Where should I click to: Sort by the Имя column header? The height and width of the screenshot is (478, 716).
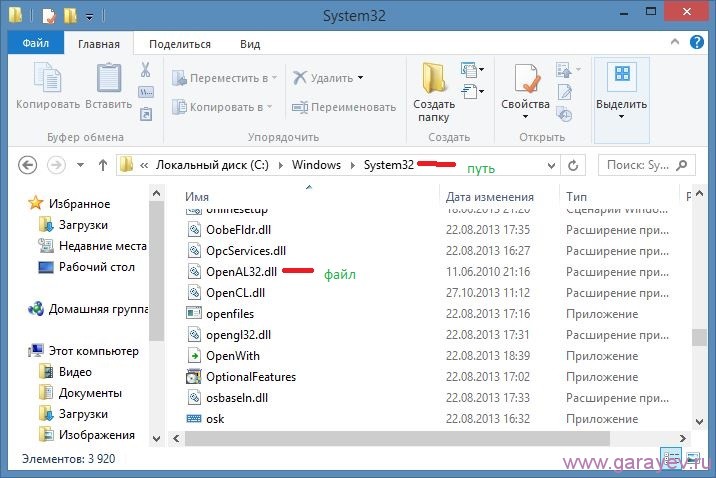(x=197, y=196)
